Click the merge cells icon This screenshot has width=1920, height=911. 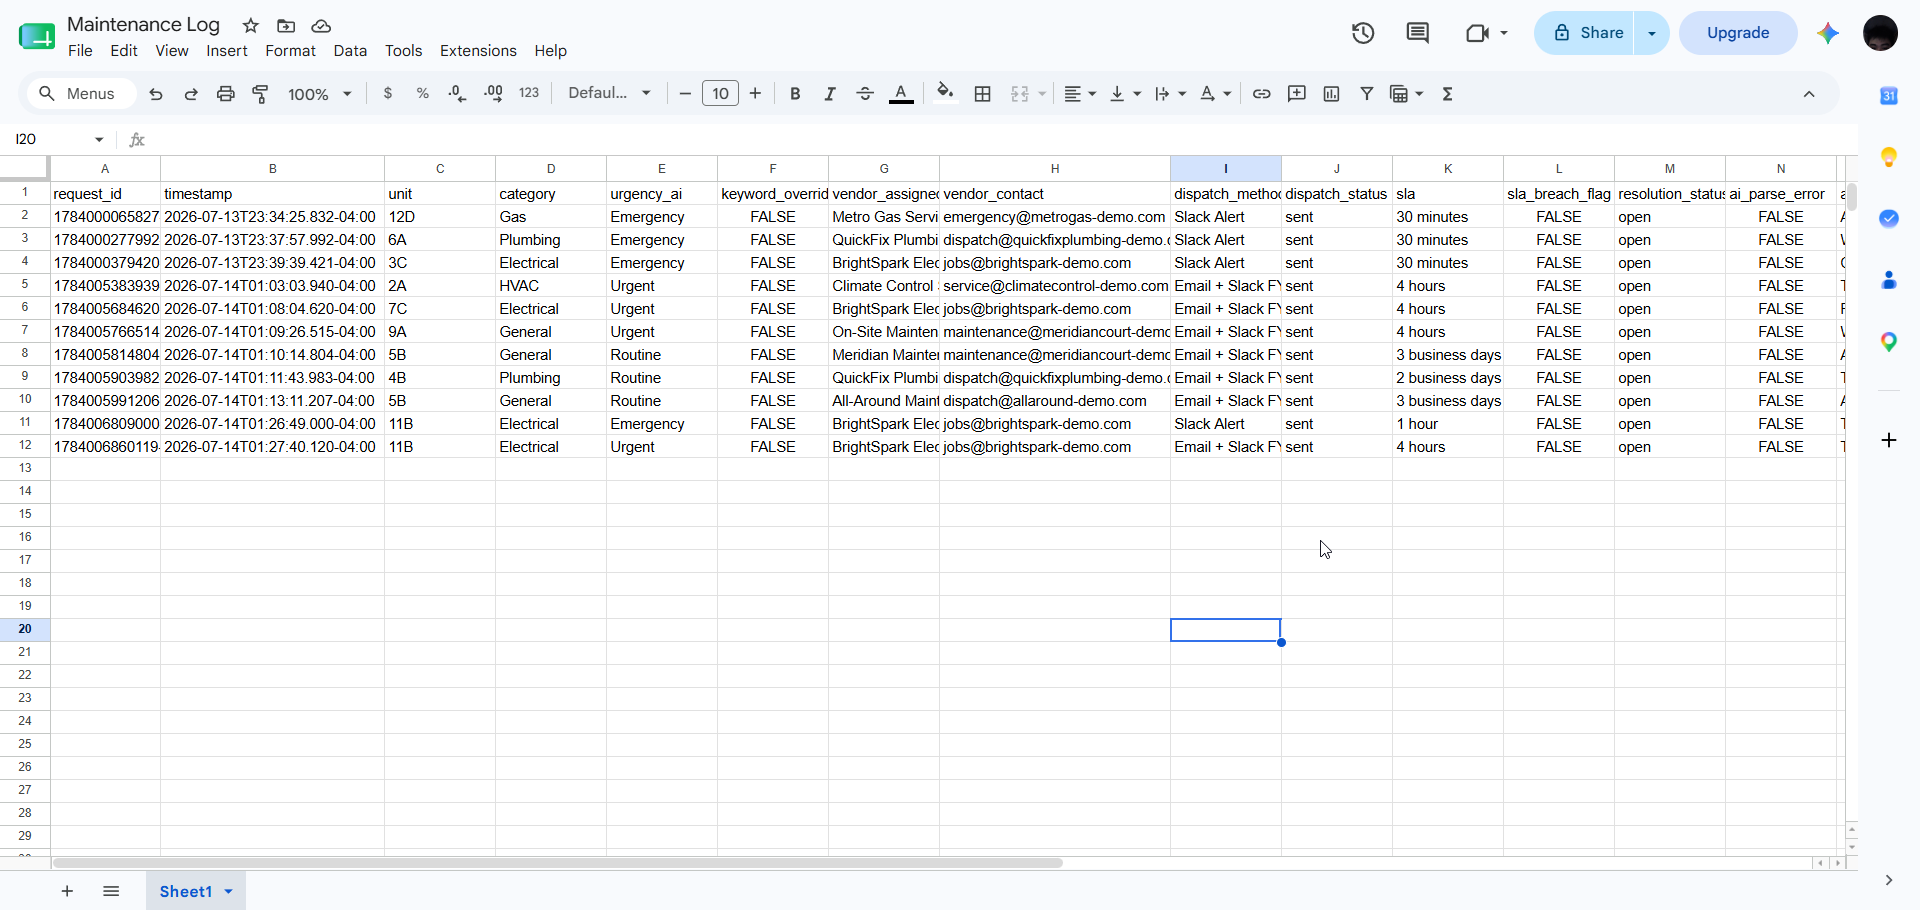pos(1019,94)
